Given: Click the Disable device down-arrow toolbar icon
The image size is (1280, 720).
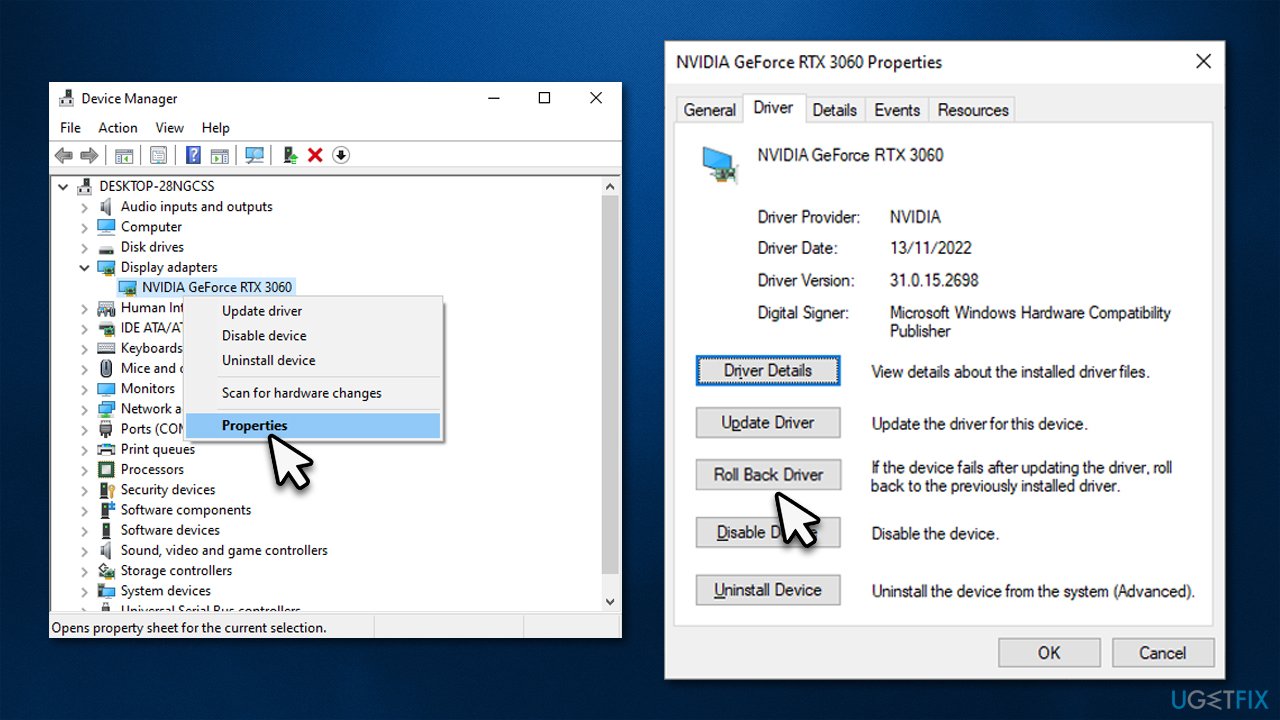Looking at the screenshot, I should (x=340, y=155).
